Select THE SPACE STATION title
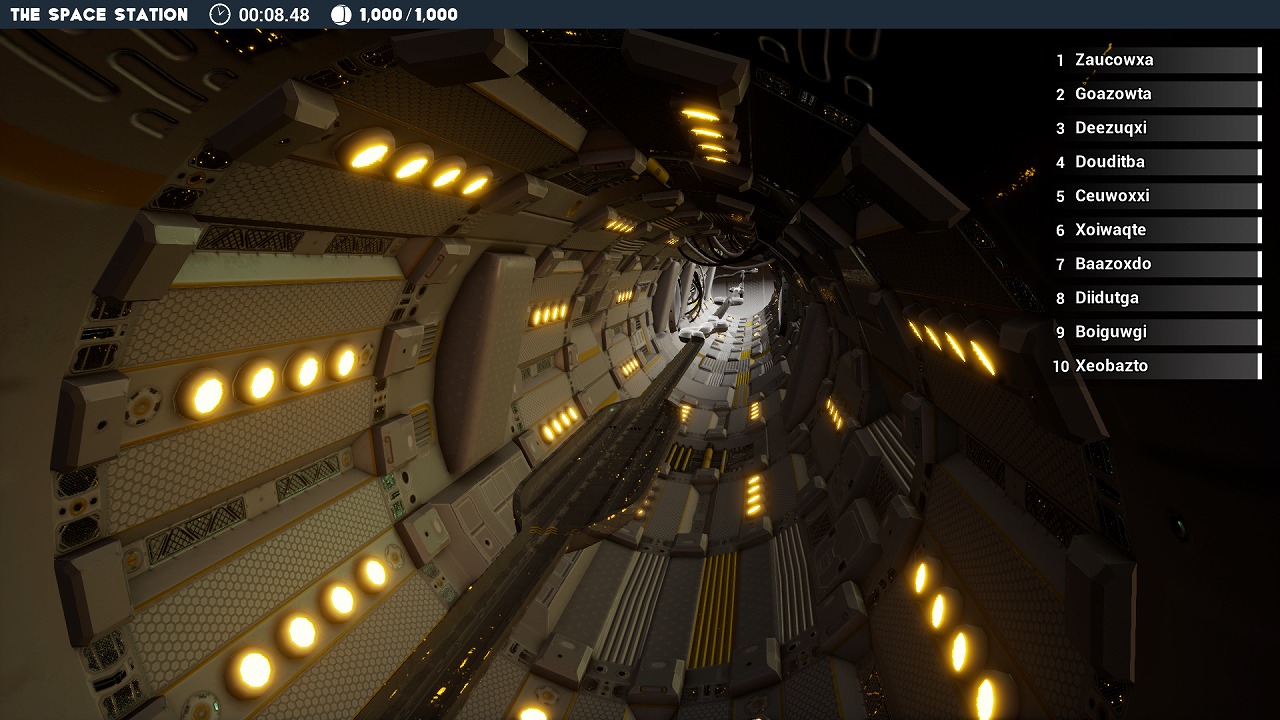 (99, 14)
